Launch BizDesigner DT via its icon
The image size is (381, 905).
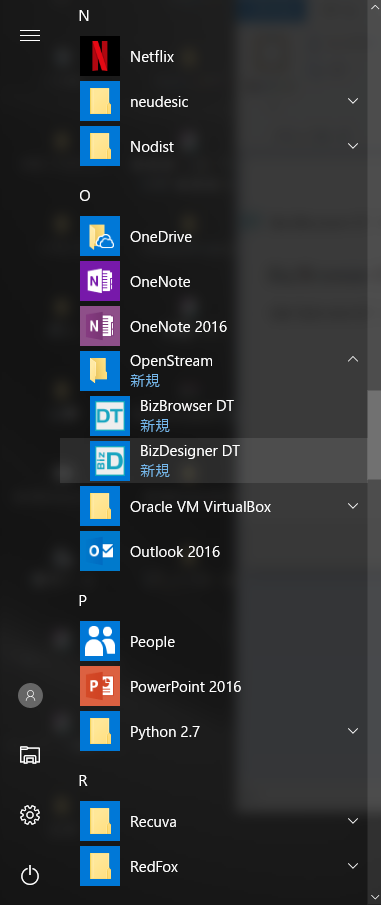coord(110,461)
